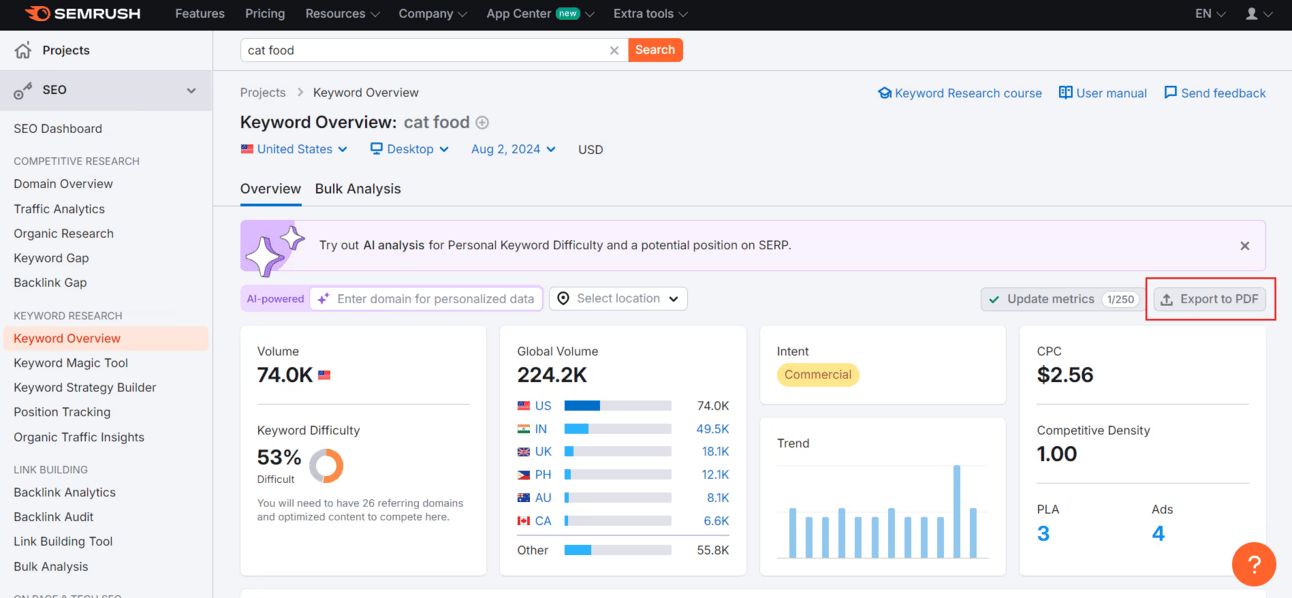The image size is (1292, 598).
Task: Change the Aug 2, 2024 date selector
Action: (513, 149)
